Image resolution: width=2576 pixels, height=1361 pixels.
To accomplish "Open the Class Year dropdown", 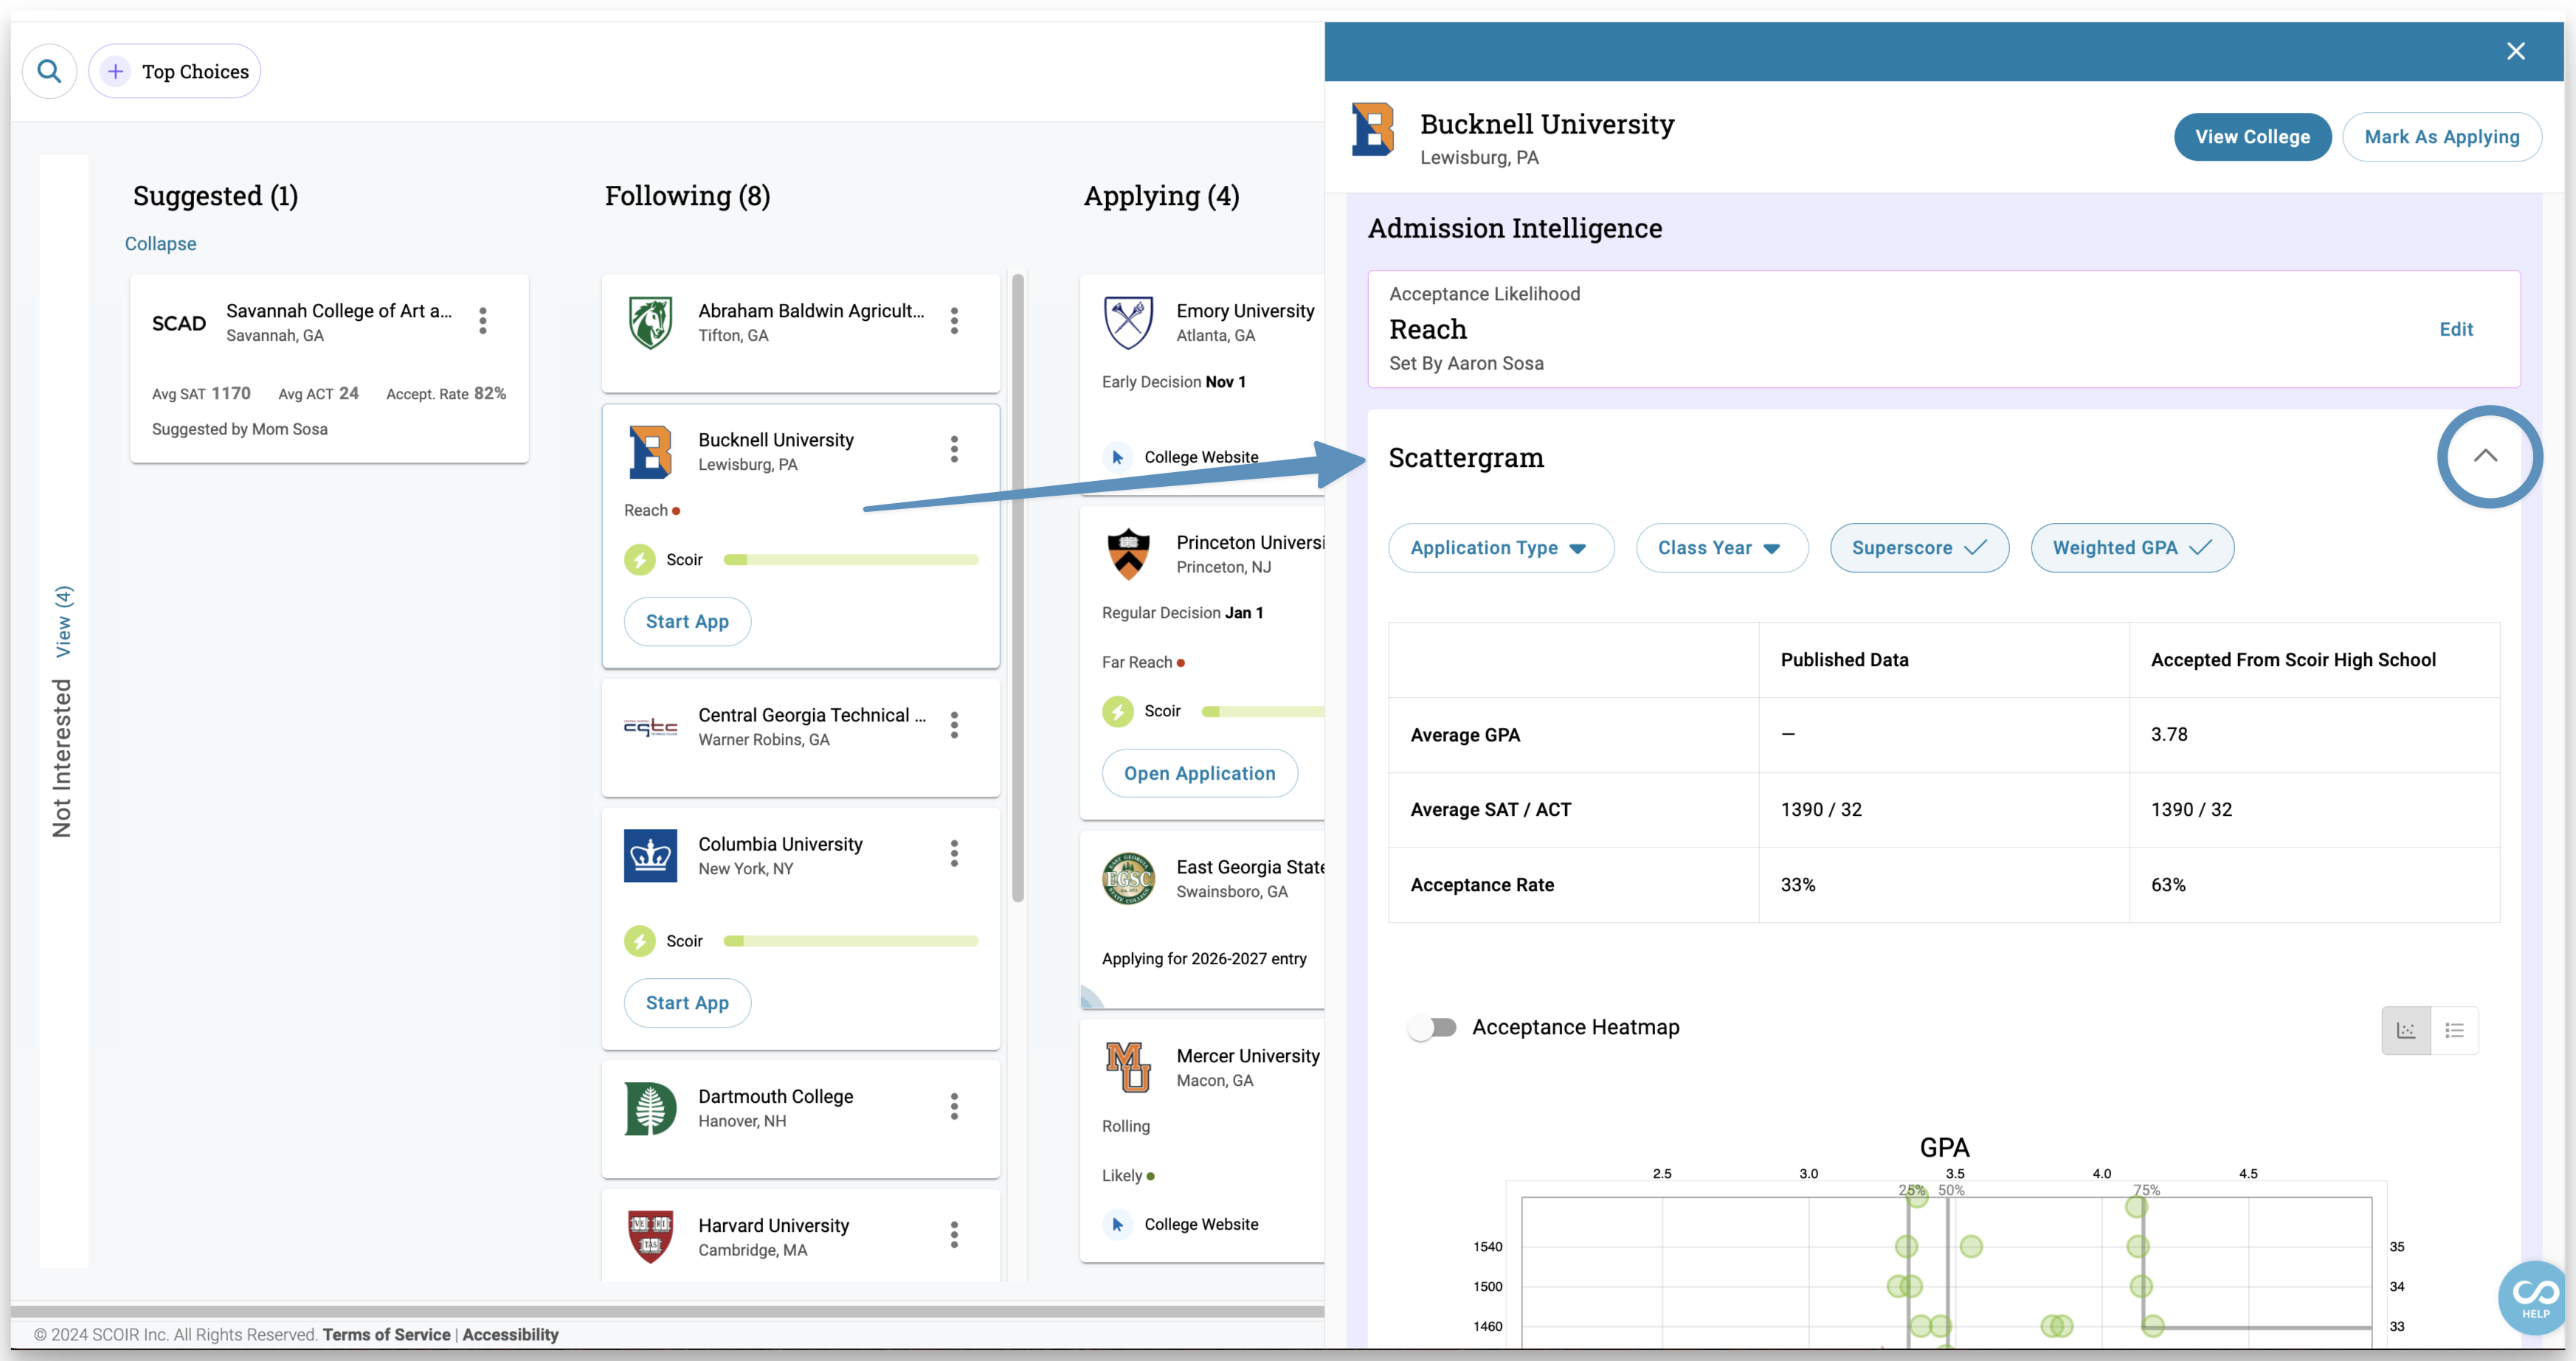I will (x=1722, y=548).
